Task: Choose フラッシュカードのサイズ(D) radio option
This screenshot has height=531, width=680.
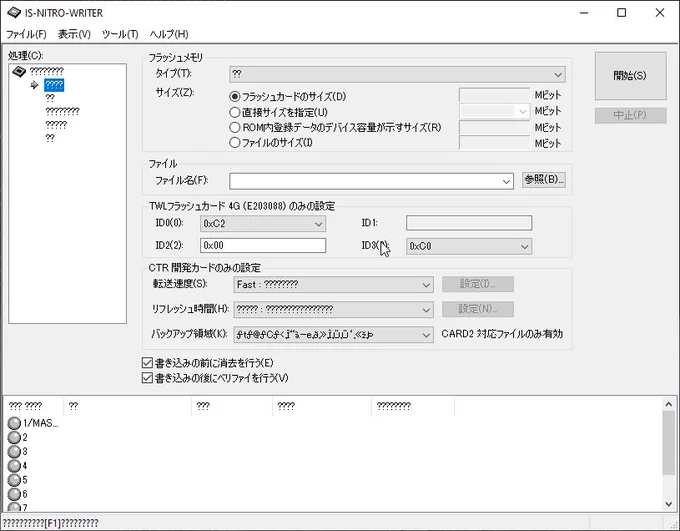Action: 235,96
